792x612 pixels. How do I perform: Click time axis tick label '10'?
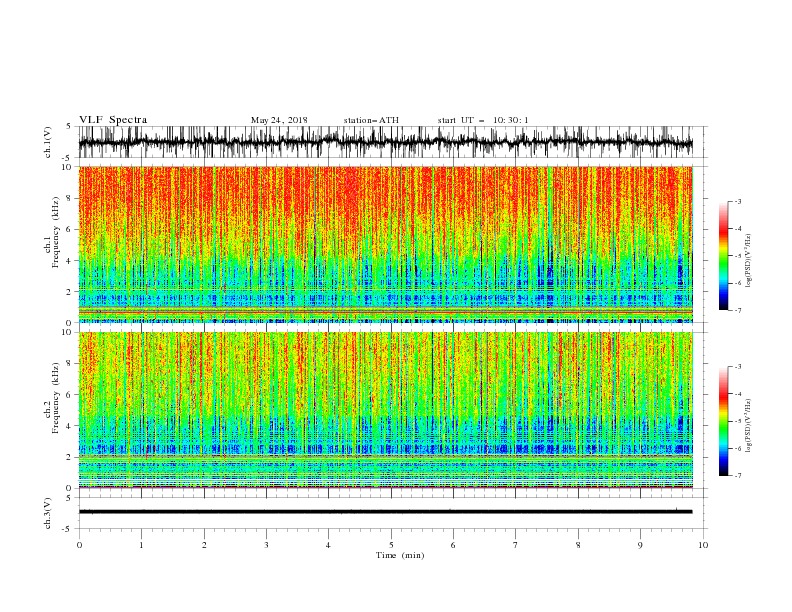[703, 545]
